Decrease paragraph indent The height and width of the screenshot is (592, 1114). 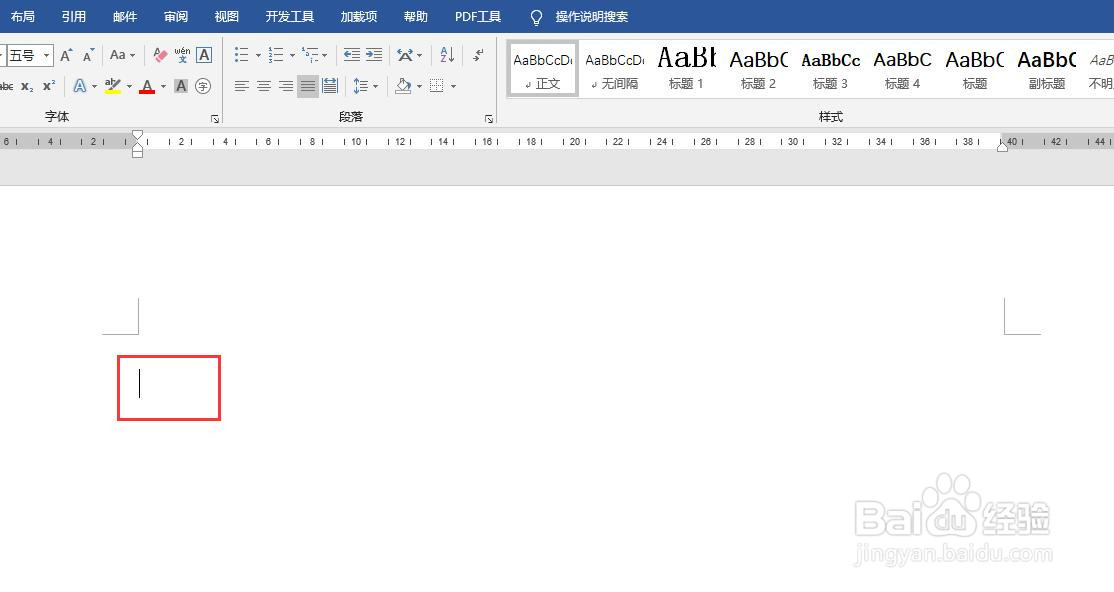coord(352,55)
